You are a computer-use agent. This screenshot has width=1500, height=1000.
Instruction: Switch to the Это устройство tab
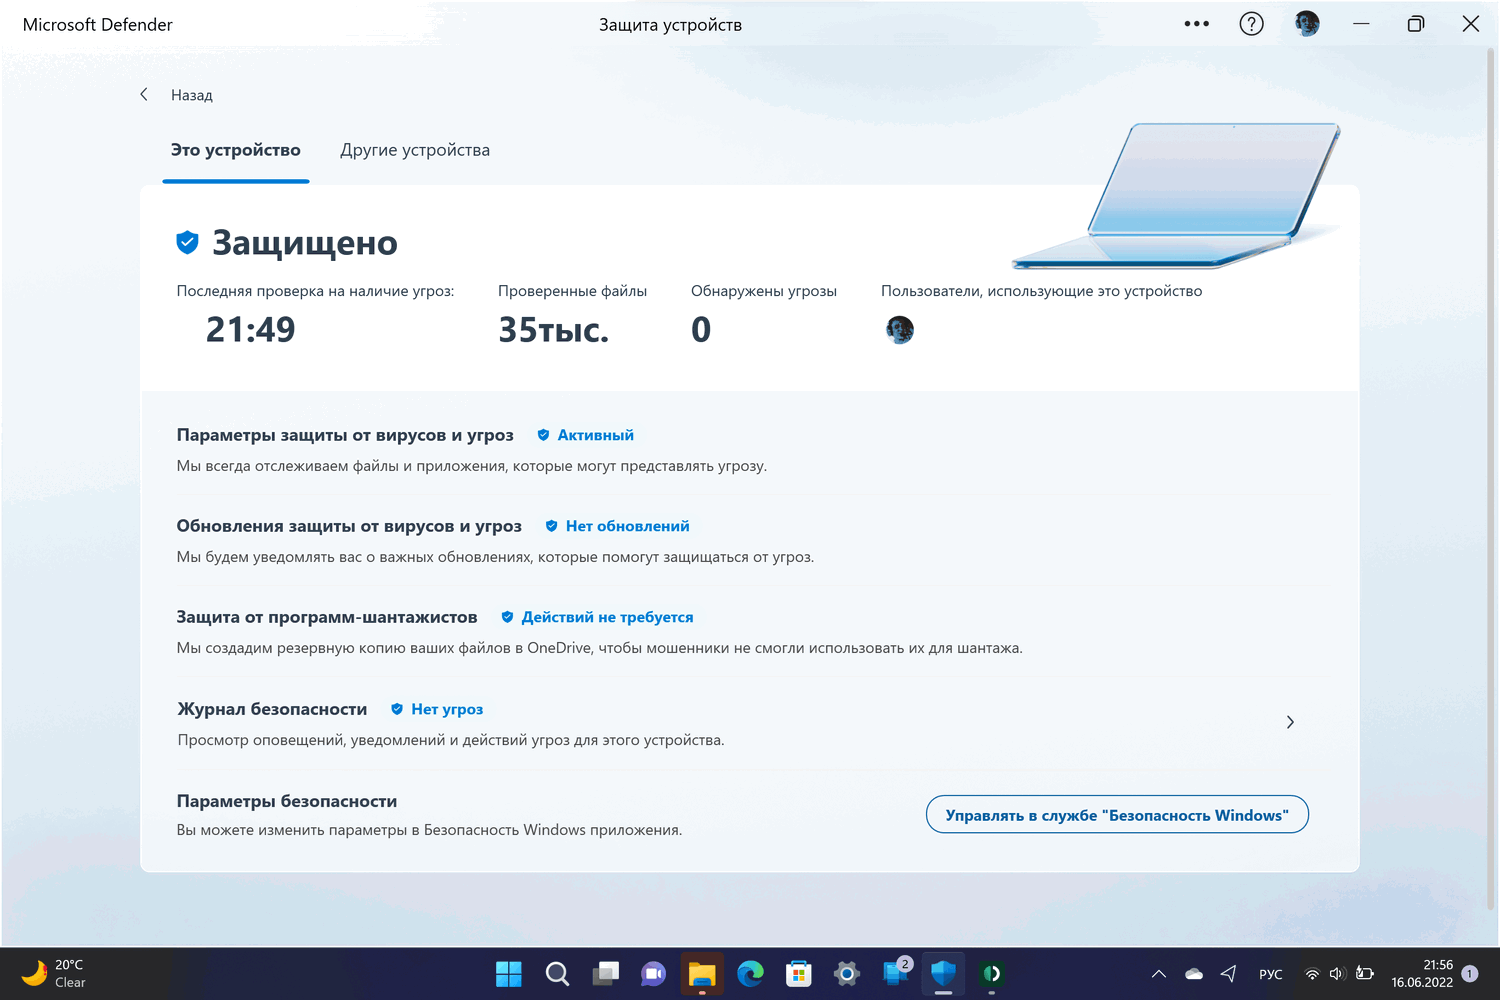236,150
